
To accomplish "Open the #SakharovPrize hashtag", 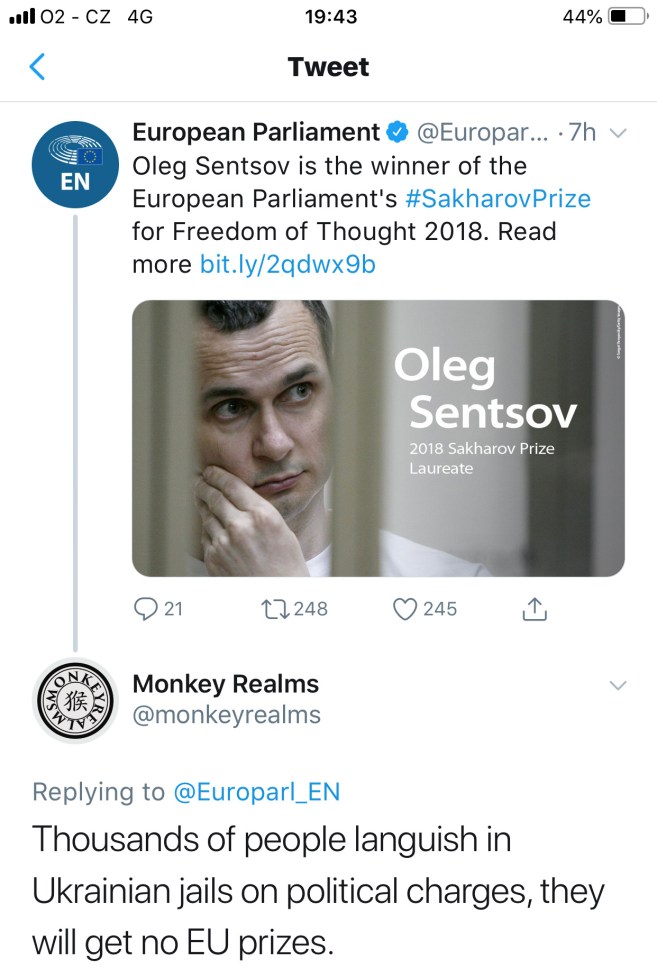I will 498,198.
